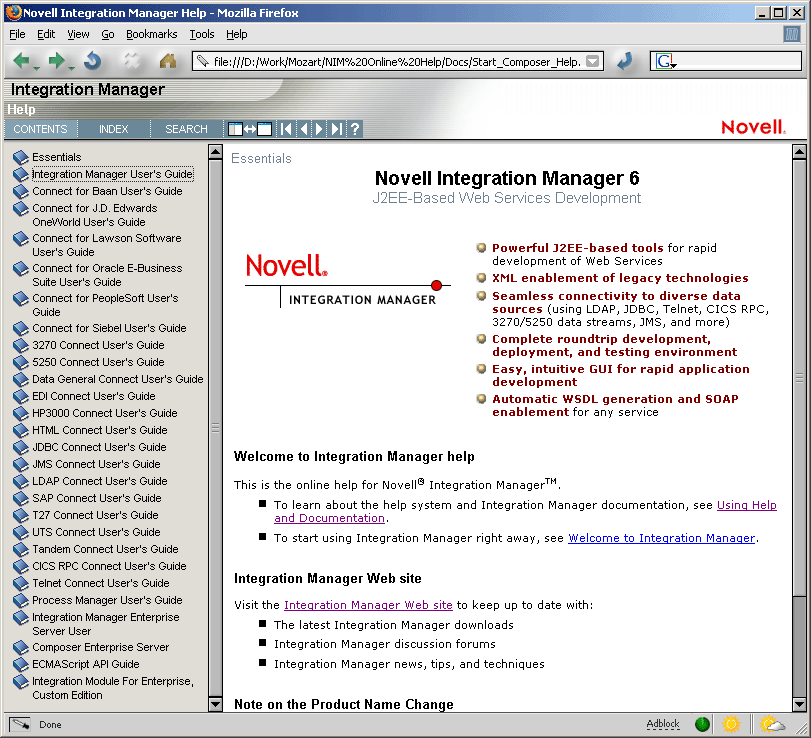
Task: Click contents pane scrollbar down arrow
Action: (x=215, y=704)
